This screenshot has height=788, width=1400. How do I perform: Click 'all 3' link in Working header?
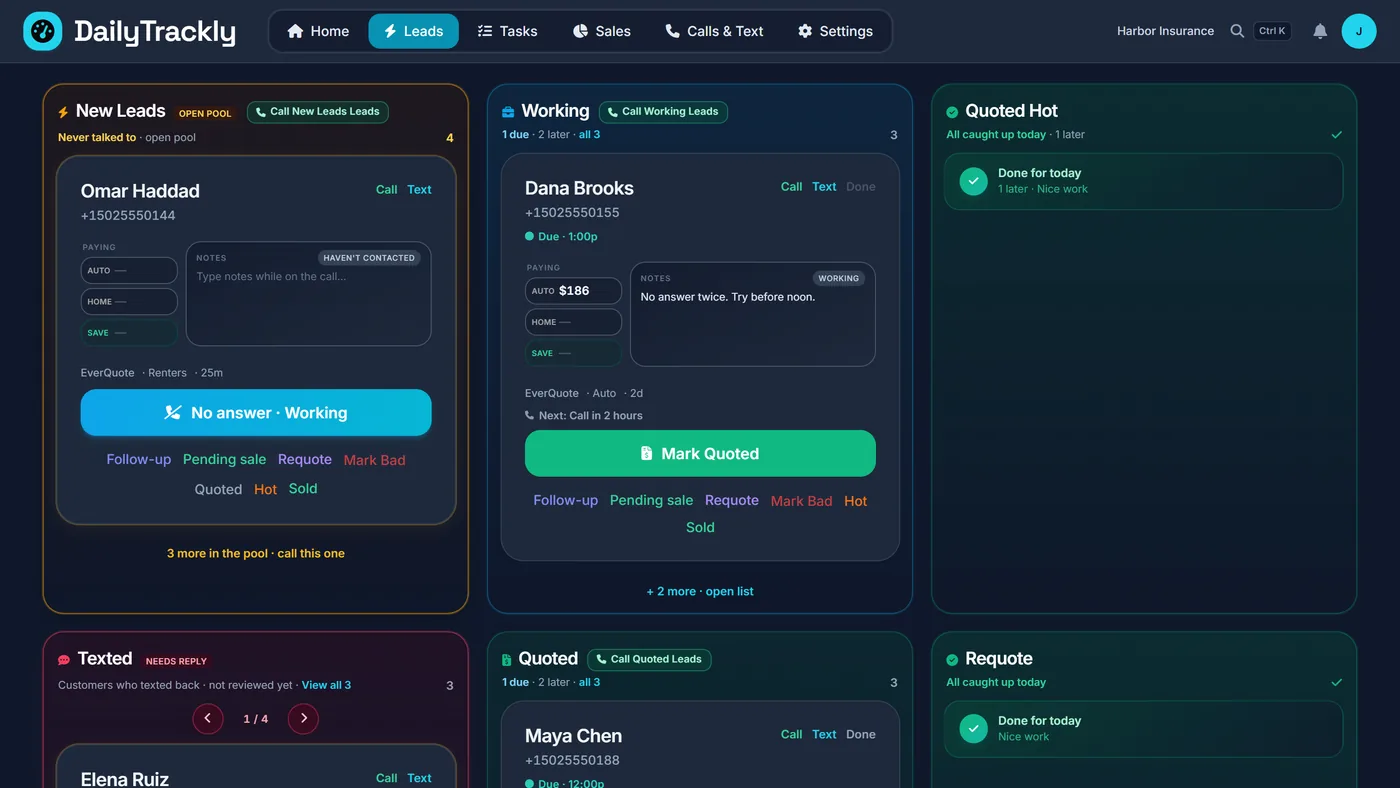tap(589, 135)
